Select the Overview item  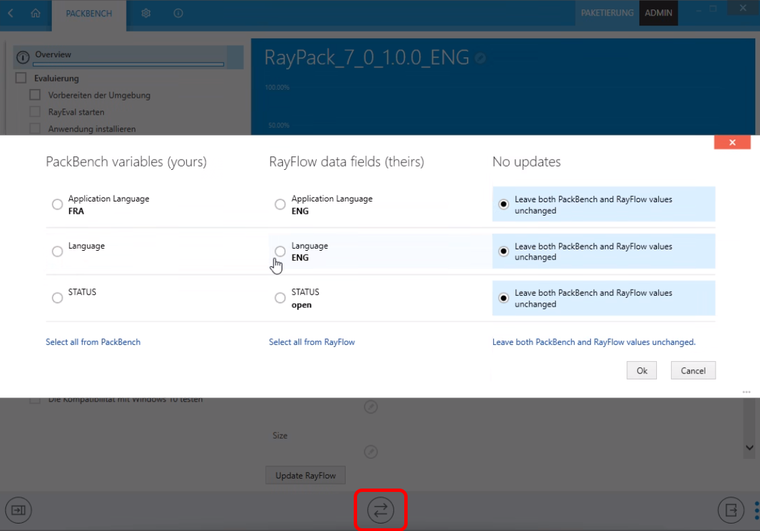point(128,57)
